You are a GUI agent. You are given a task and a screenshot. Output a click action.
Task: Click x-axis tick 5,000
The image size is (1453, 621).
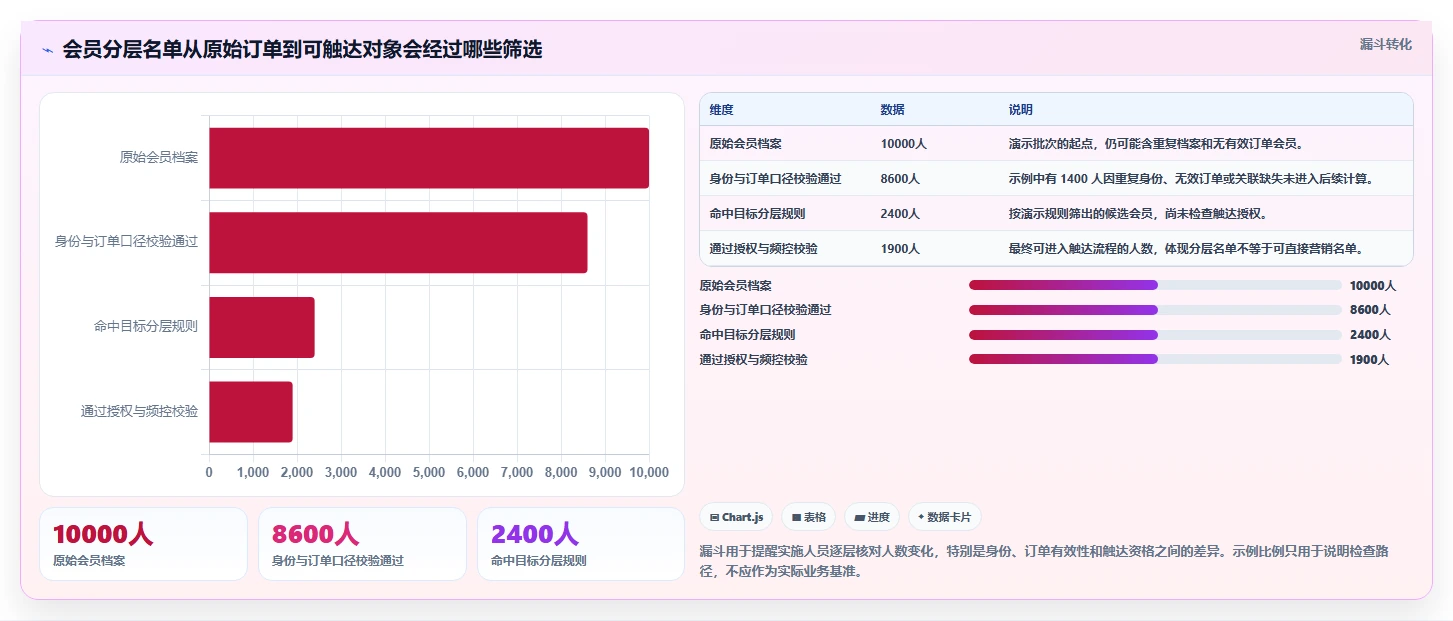(x=429, y=472)
